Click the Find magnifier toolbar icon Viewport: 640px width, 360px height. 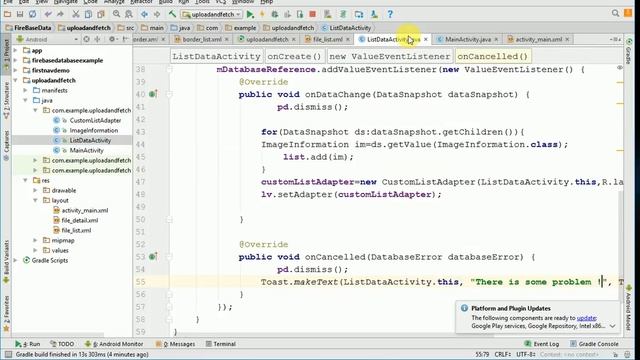pyautogui.click(x=116, y=14)
